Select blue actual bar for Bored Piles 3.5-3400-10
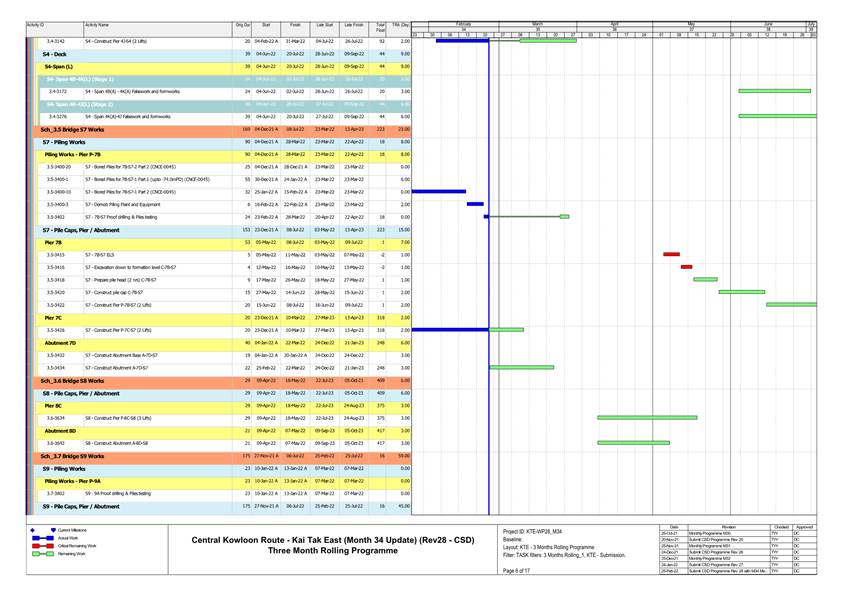 coord(439,191)
